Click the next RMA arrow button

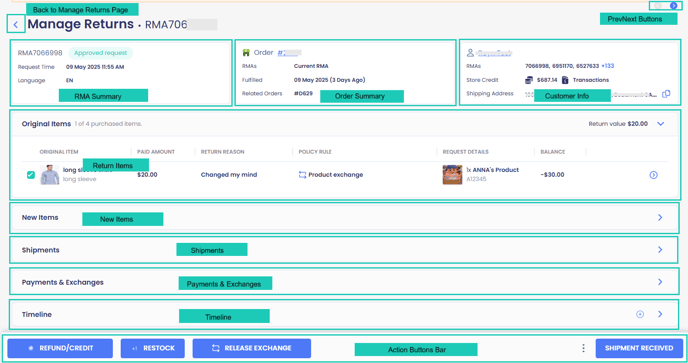tap(674, 6)
